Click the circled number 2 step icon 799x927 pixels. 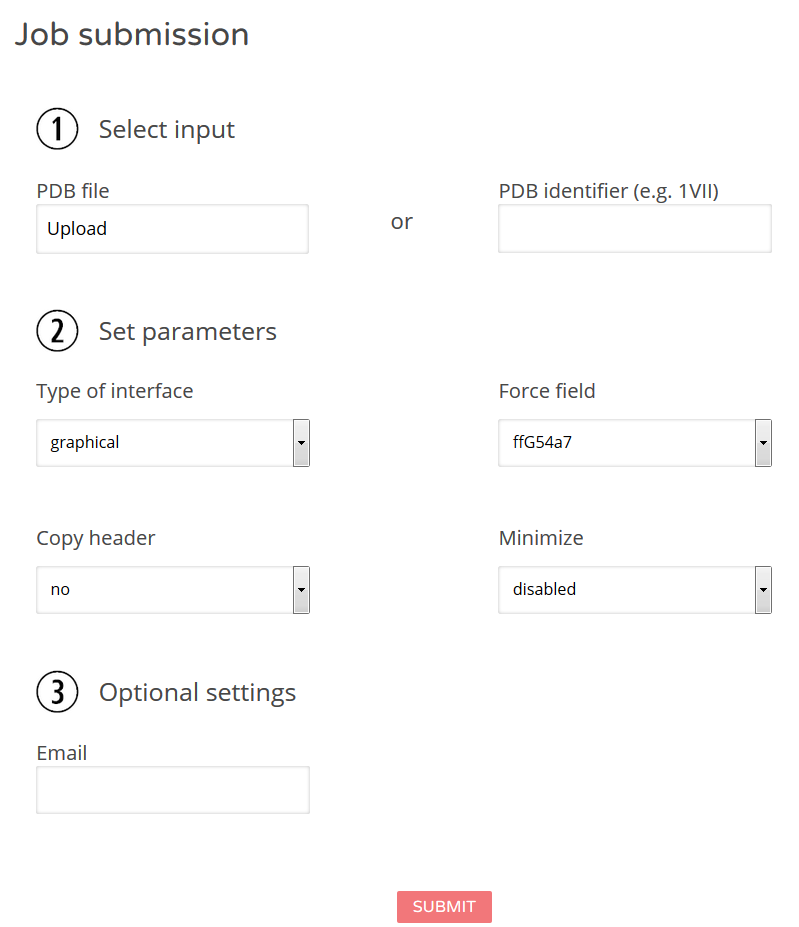click(57, 331)
